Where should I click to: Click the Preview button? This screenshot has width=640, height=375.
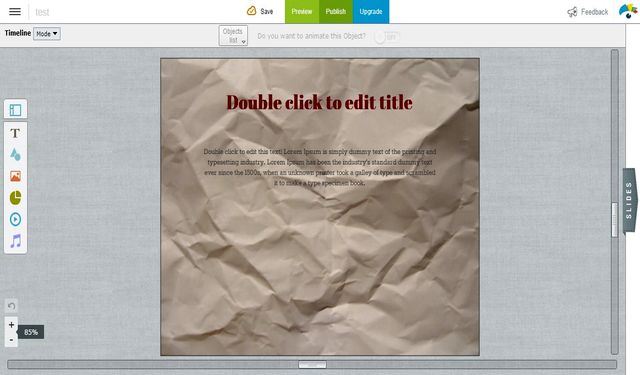pyautogui.click(x=302, y=11)
